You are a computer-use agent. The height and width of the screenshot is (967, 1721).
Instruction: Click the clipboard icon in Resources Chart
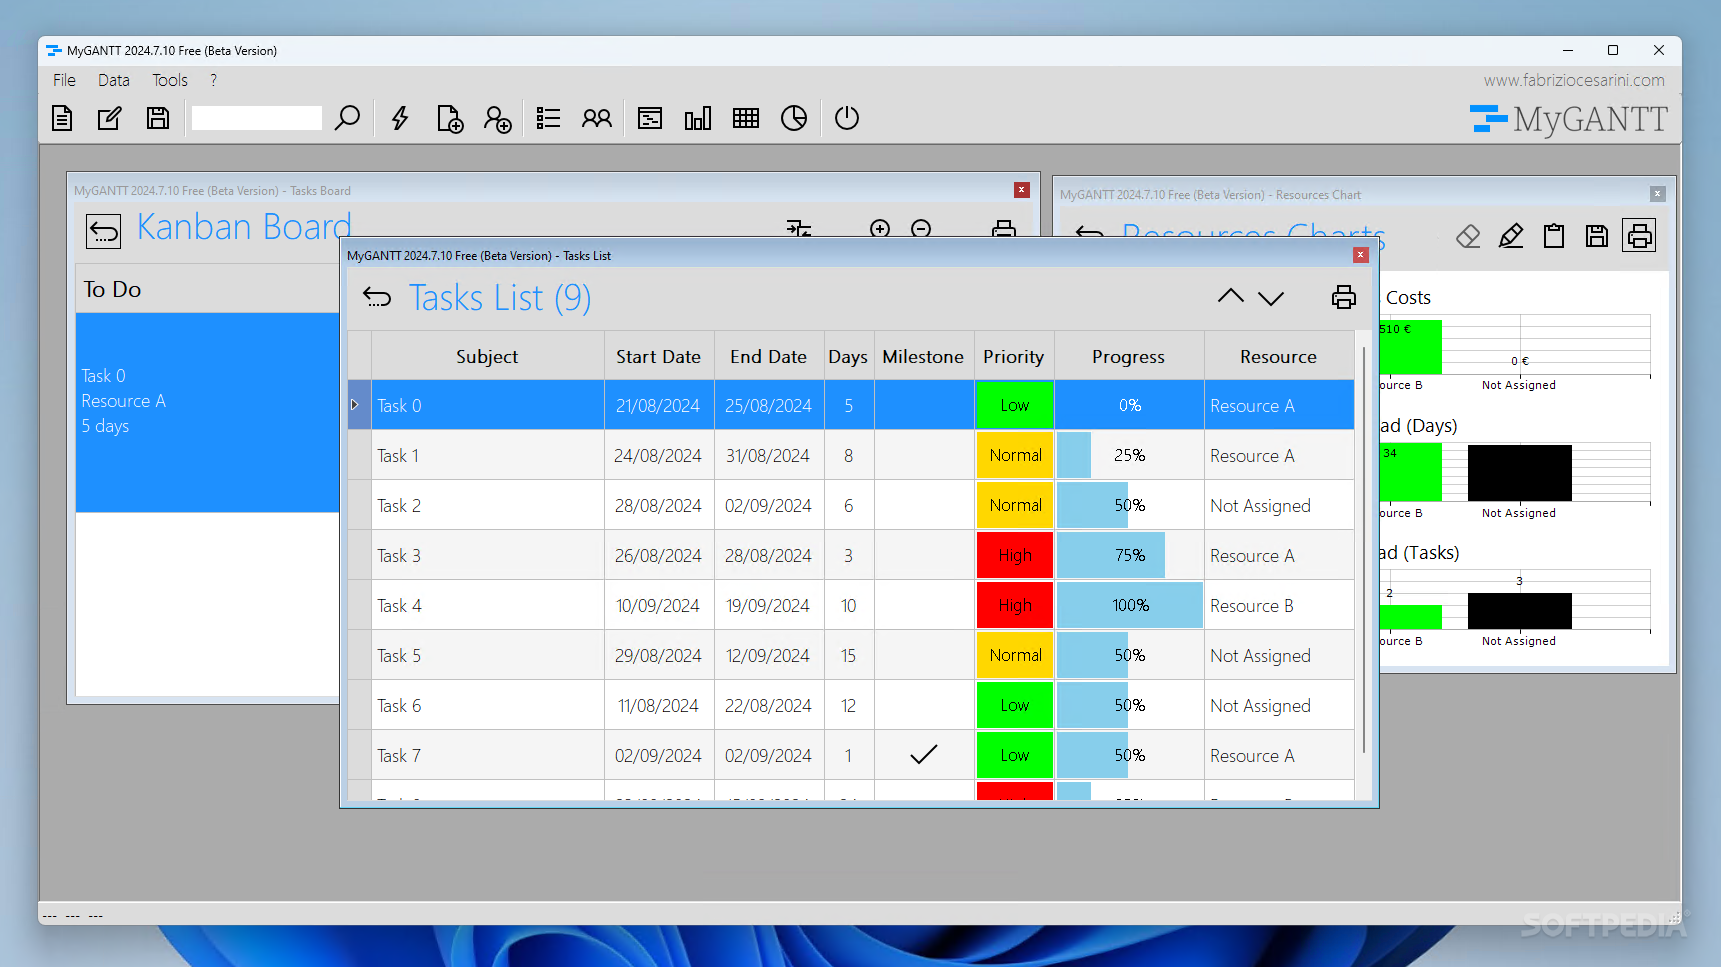point(1554,236)
